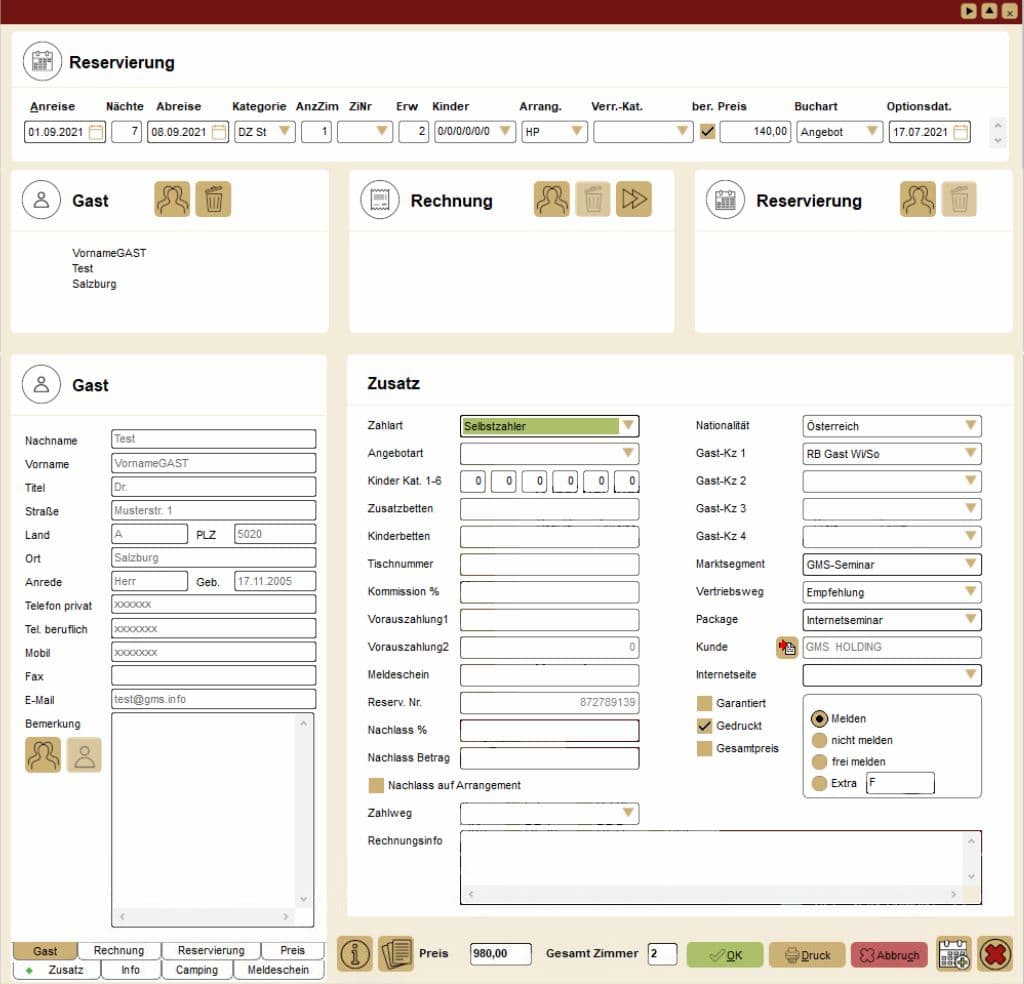Click the double-arrow forward icon in Rechnung panel

pos(634,200)
